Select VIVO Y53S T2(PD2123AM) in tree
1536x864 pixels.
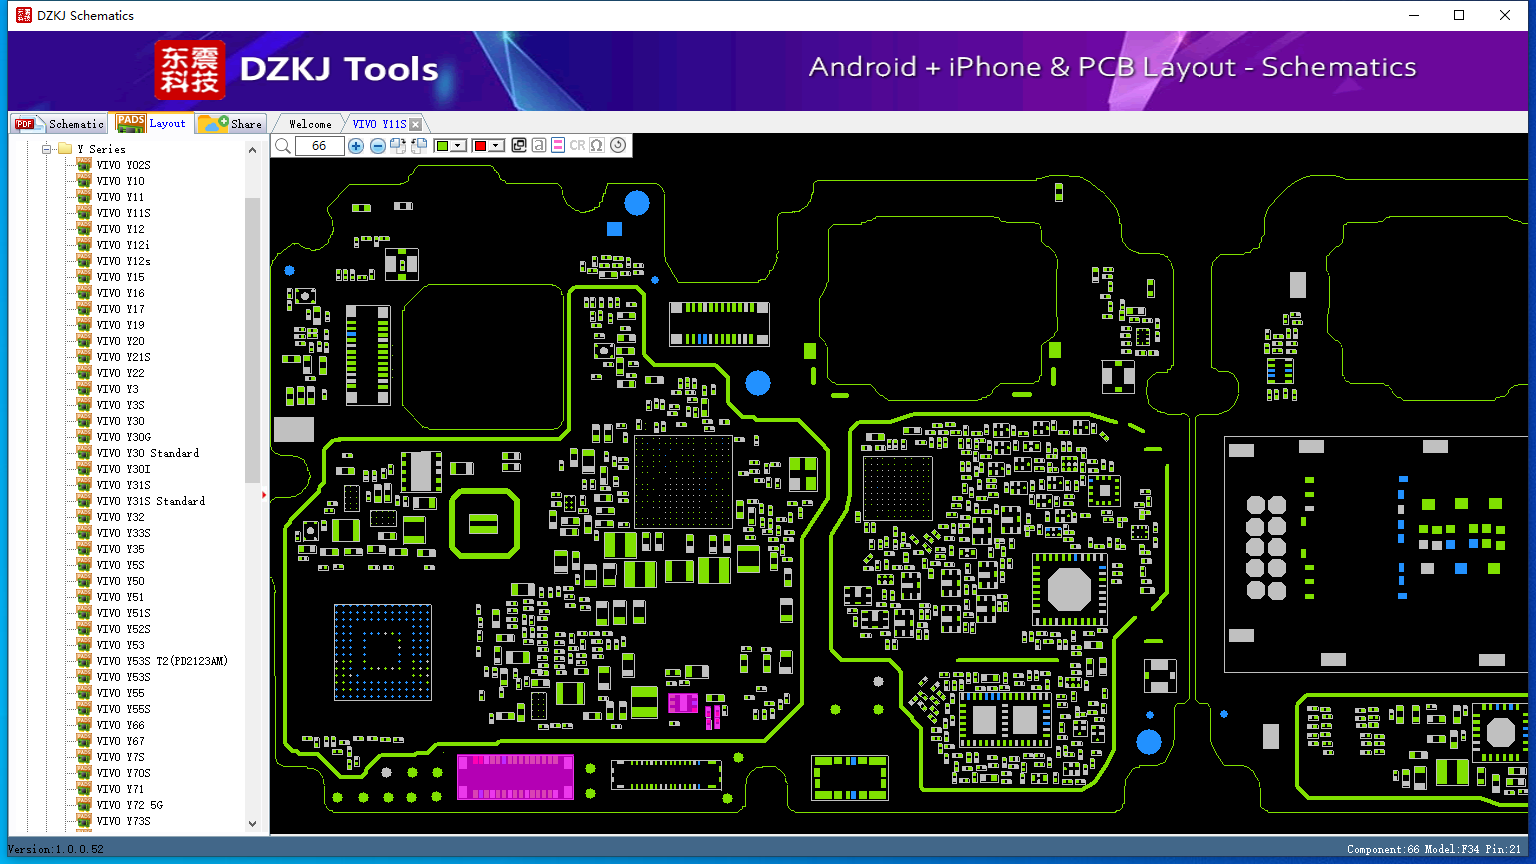coord(162,661)
